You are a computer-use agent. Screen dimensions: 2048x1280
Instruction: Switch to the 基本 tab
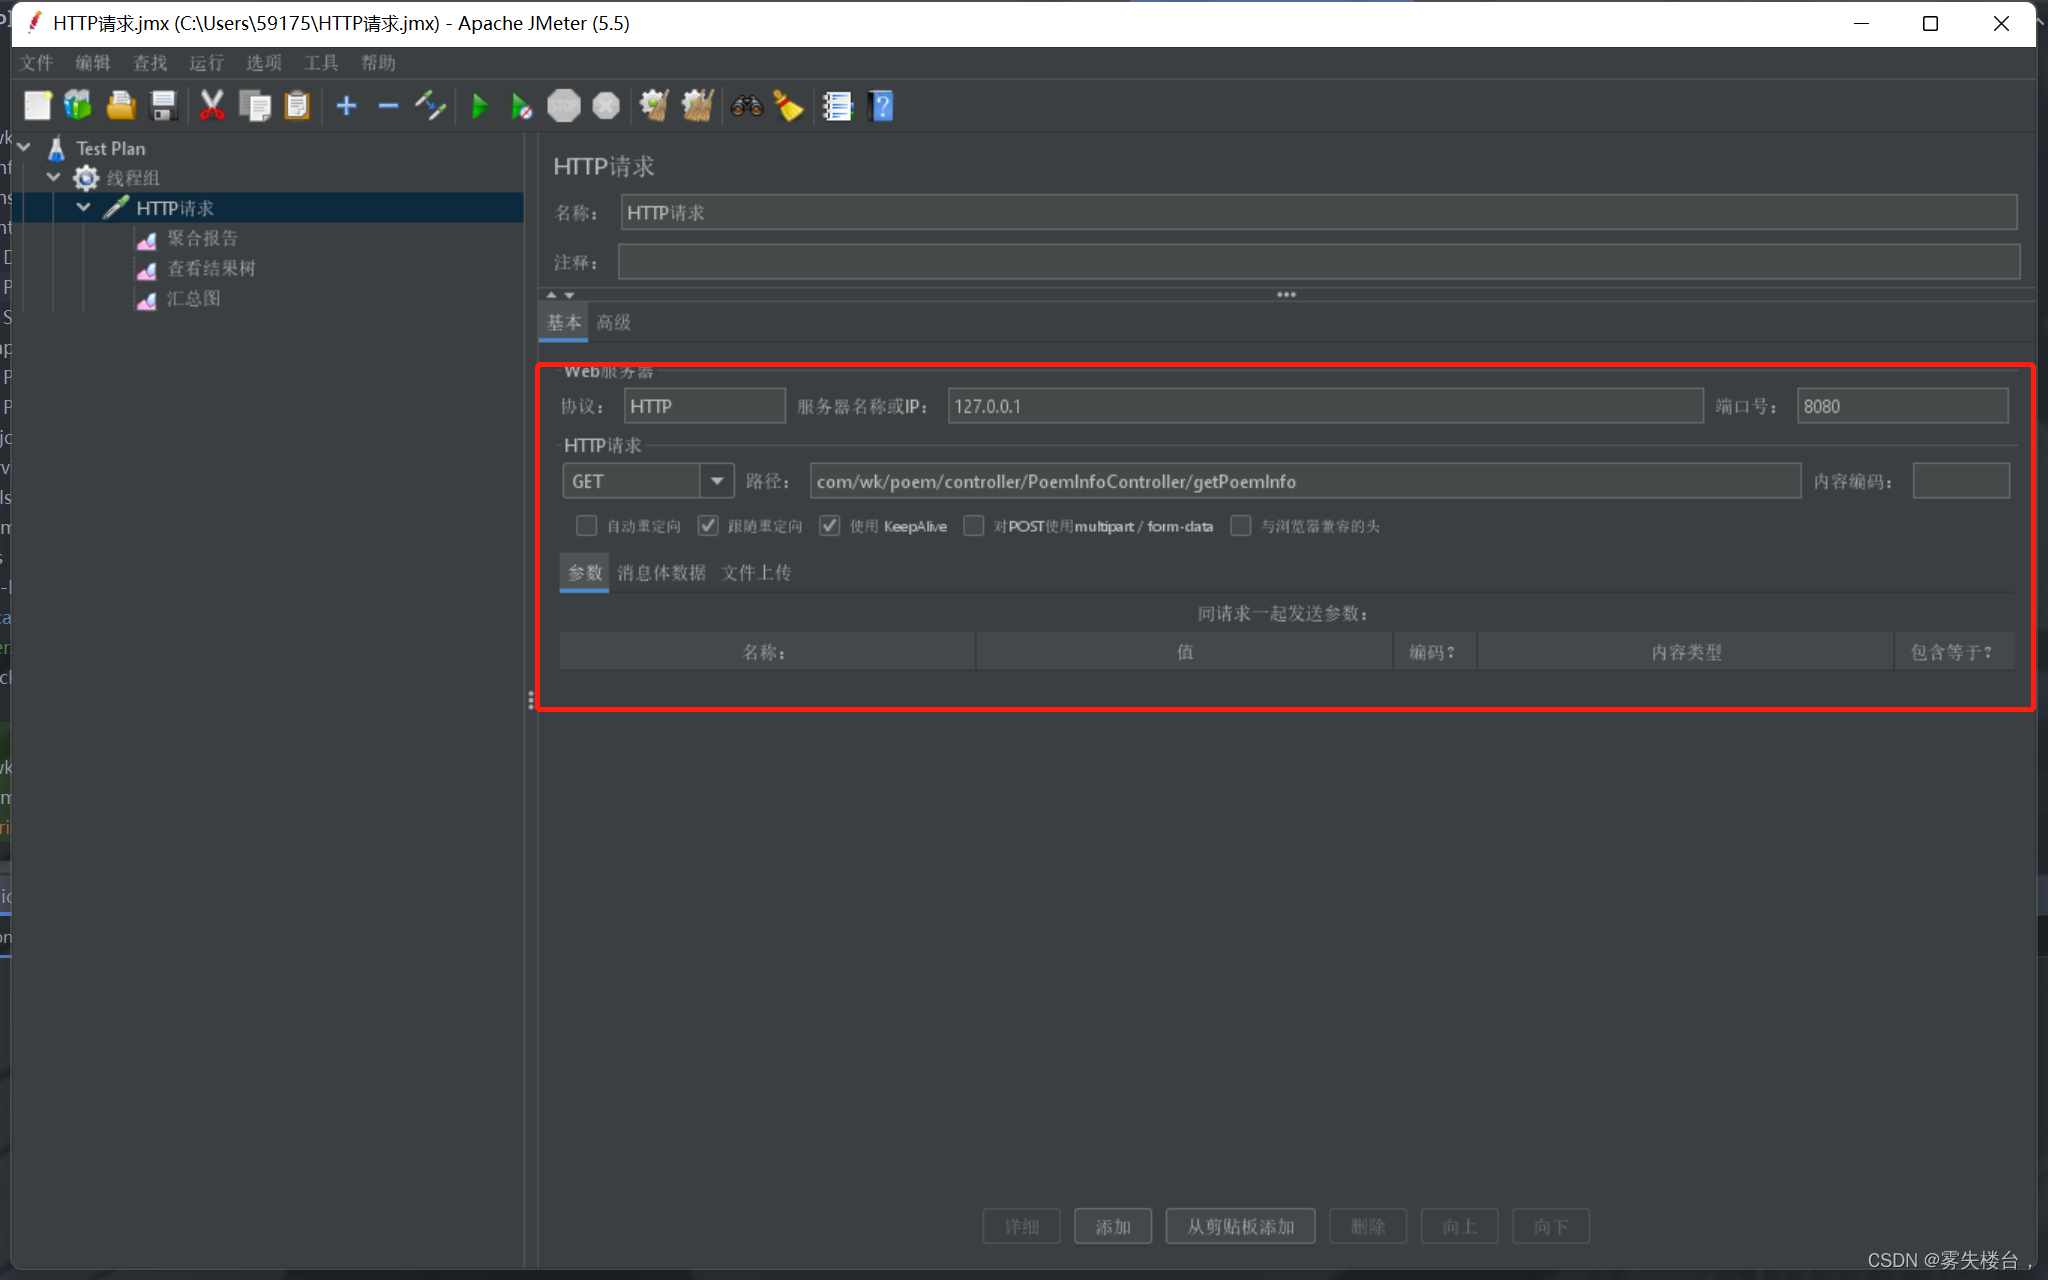coord(563,322)
